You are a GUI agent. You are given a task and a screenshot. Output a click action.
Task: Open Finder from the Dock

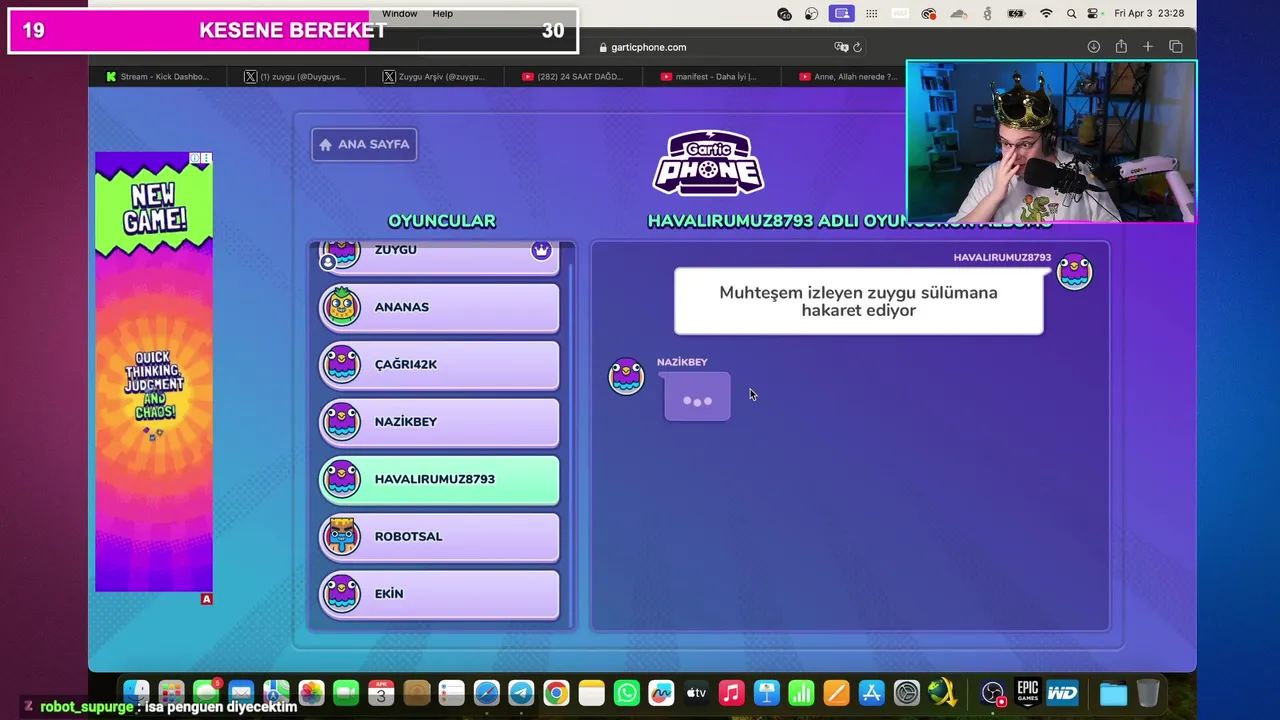[136, 692]
